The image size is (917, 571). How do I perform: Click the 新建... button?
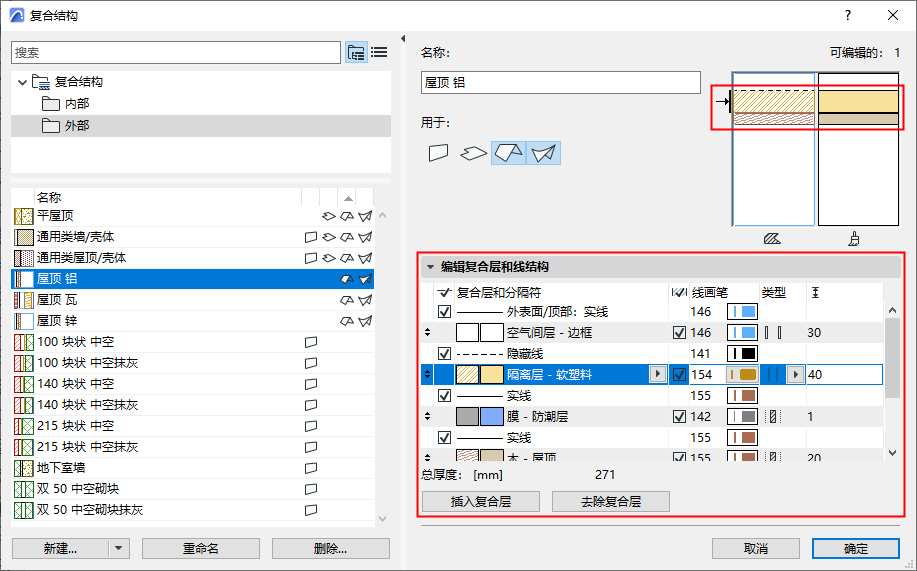tap(60, 549)
